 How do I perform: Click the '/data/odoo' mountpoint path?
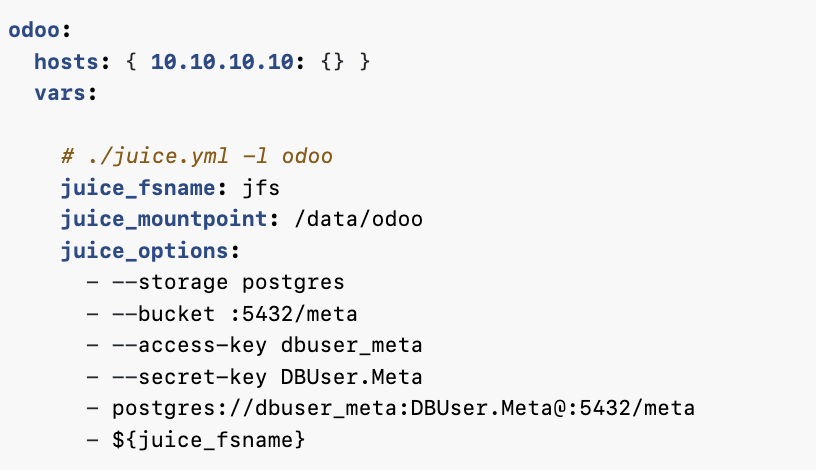tap(359, 219)
